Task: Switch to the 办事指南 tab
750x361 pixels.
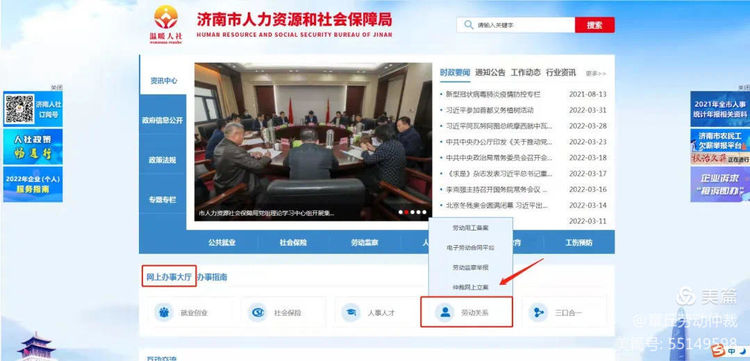Action: coord(212,277)
